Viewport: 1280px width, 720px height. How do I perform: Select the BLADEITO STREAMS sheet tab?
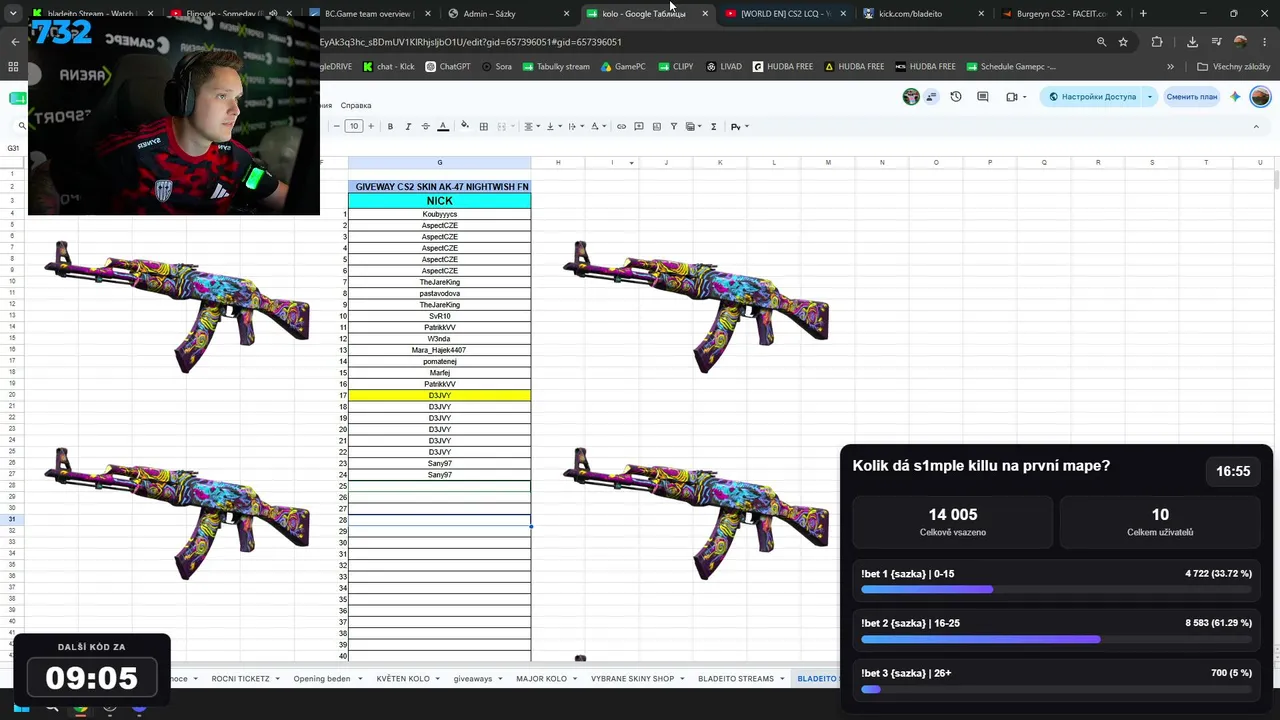[x=736, y=679]
